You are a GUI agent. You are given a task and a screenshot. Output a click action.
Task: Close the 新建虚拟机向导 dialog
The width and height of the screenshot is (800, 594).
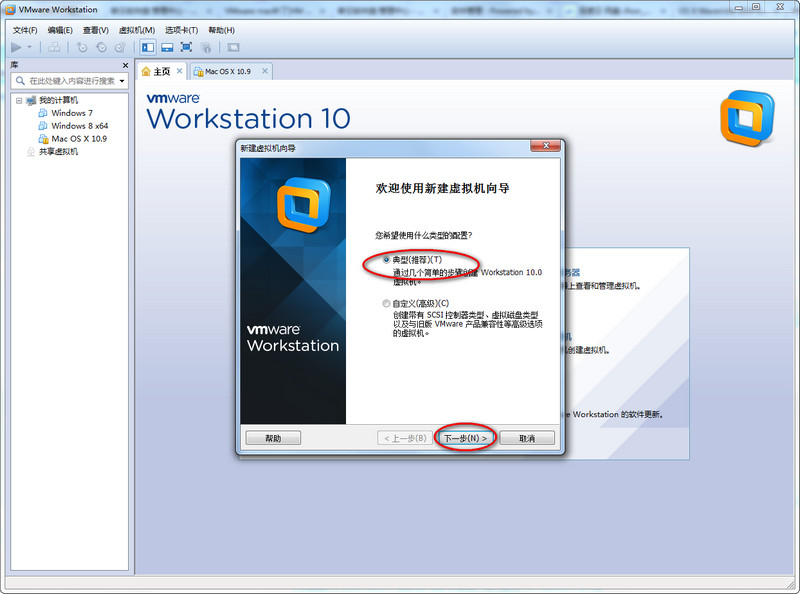tap(545, 146)
